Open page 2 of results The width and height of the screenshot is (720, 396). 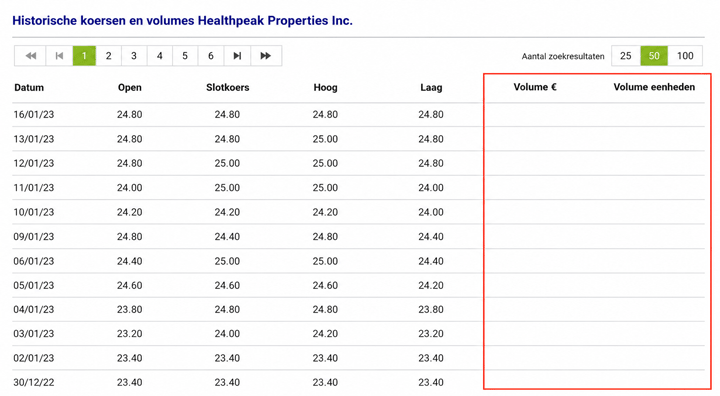pyautogui.click(x=108, y=56)
